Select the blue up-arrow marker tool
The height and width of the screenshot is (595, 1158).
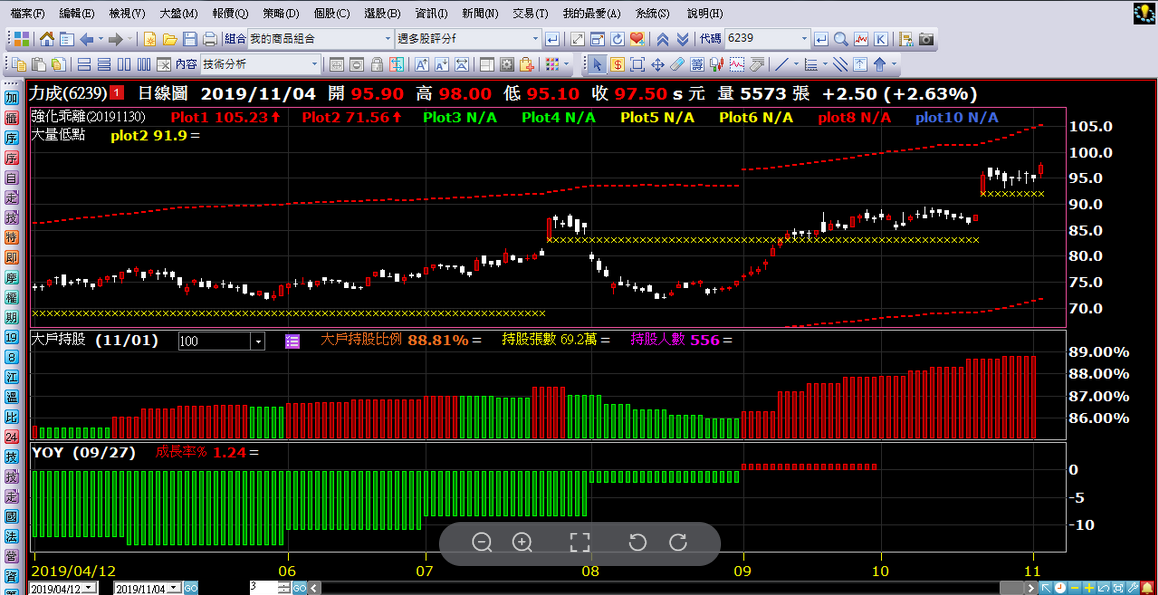(880, 64)
